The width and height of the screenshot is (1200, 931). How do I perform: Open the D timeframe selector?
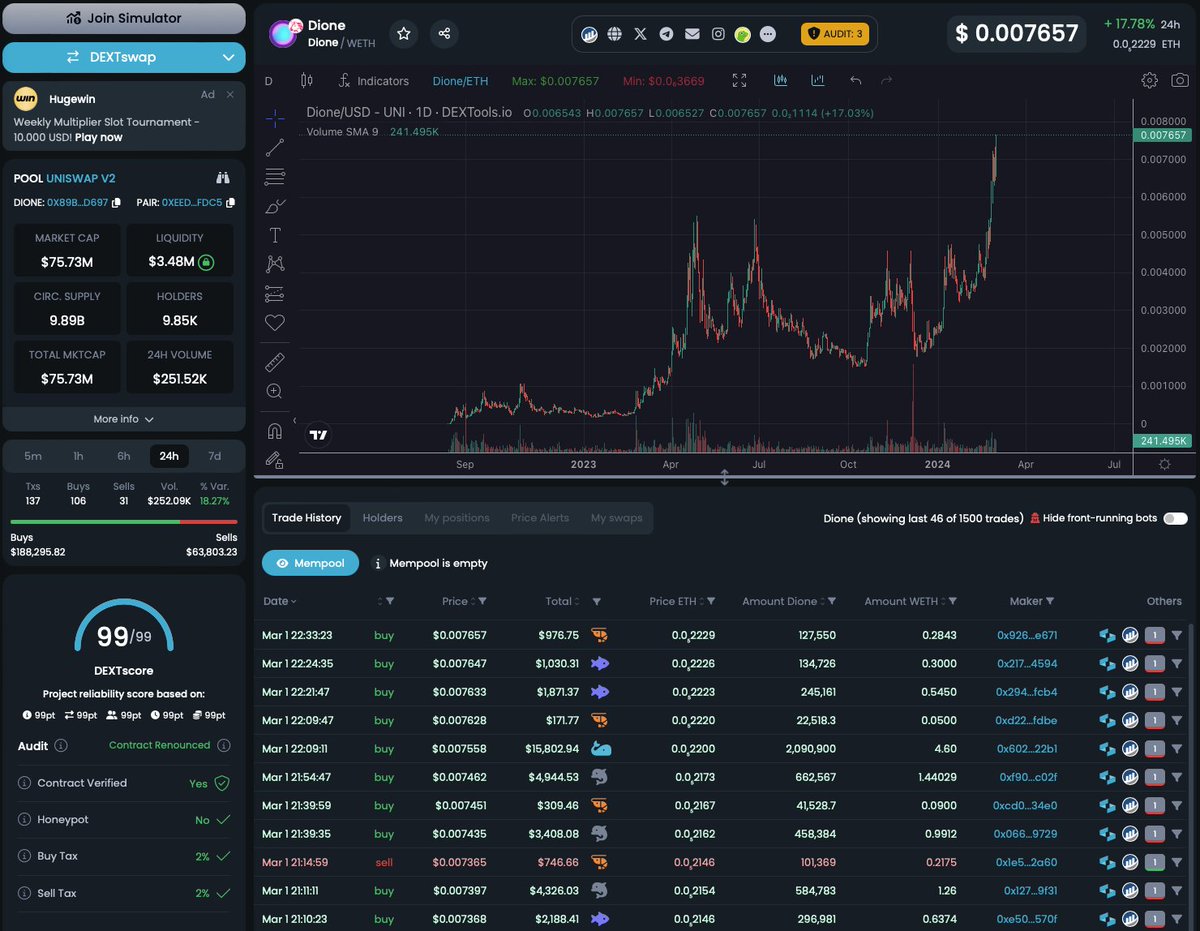pyautogui.click(x=269, y=81)
